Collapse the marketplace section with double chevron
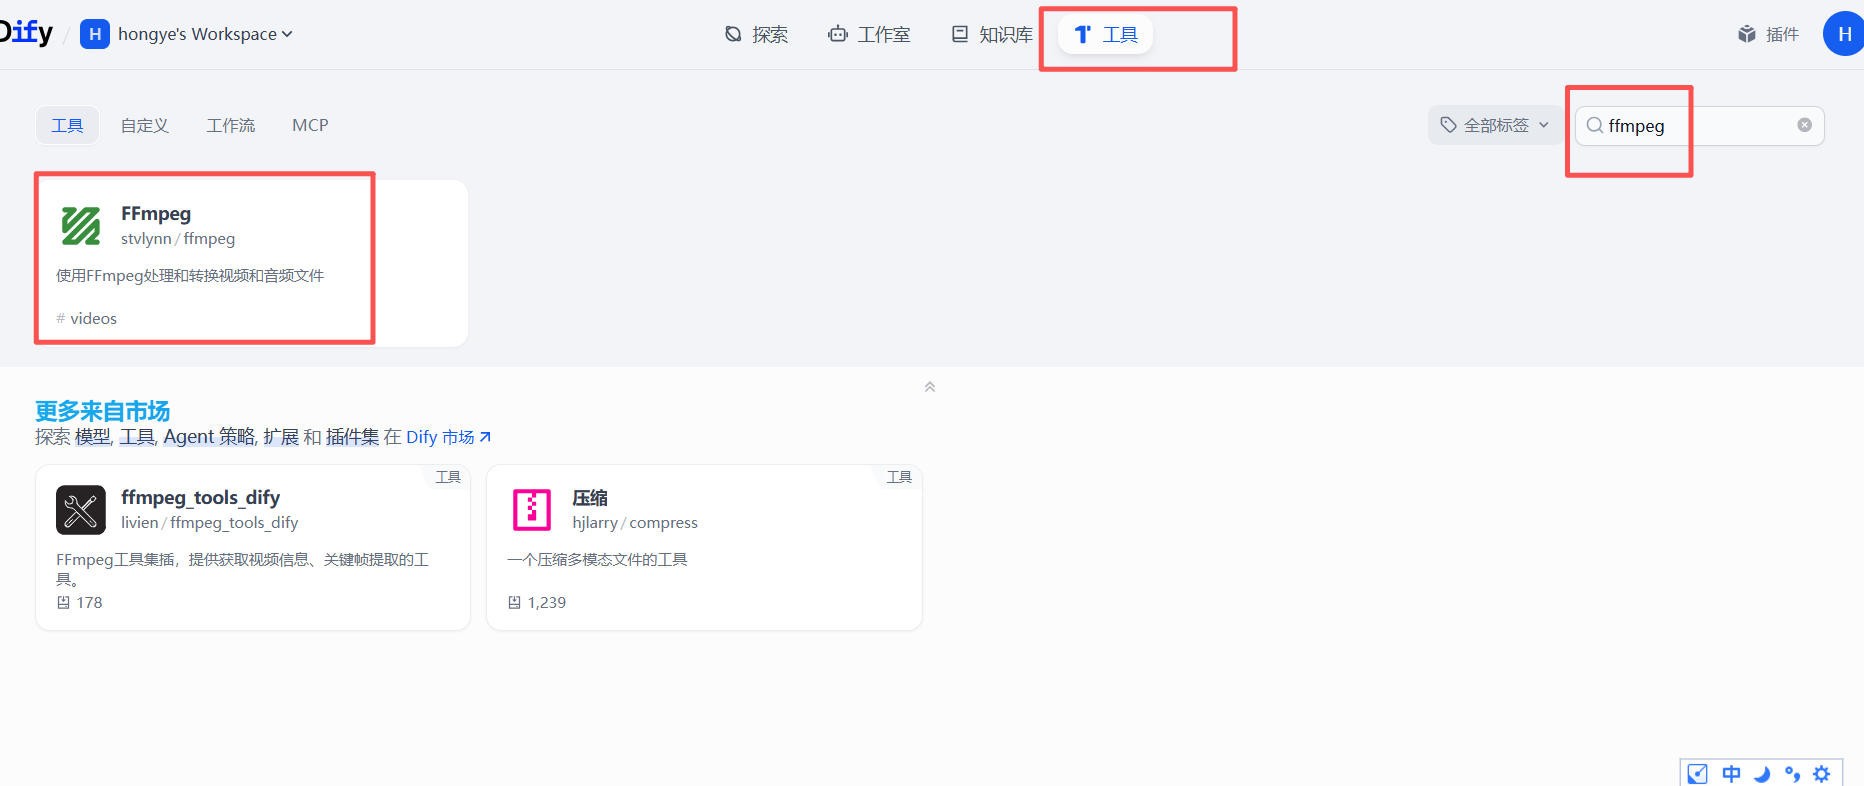 pos(930,387)
